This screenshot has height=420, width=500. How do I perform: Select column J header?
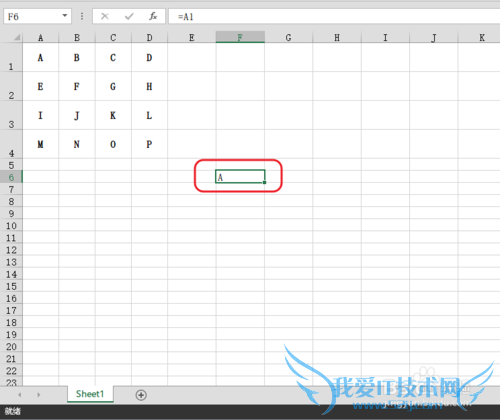pos(434,38)
